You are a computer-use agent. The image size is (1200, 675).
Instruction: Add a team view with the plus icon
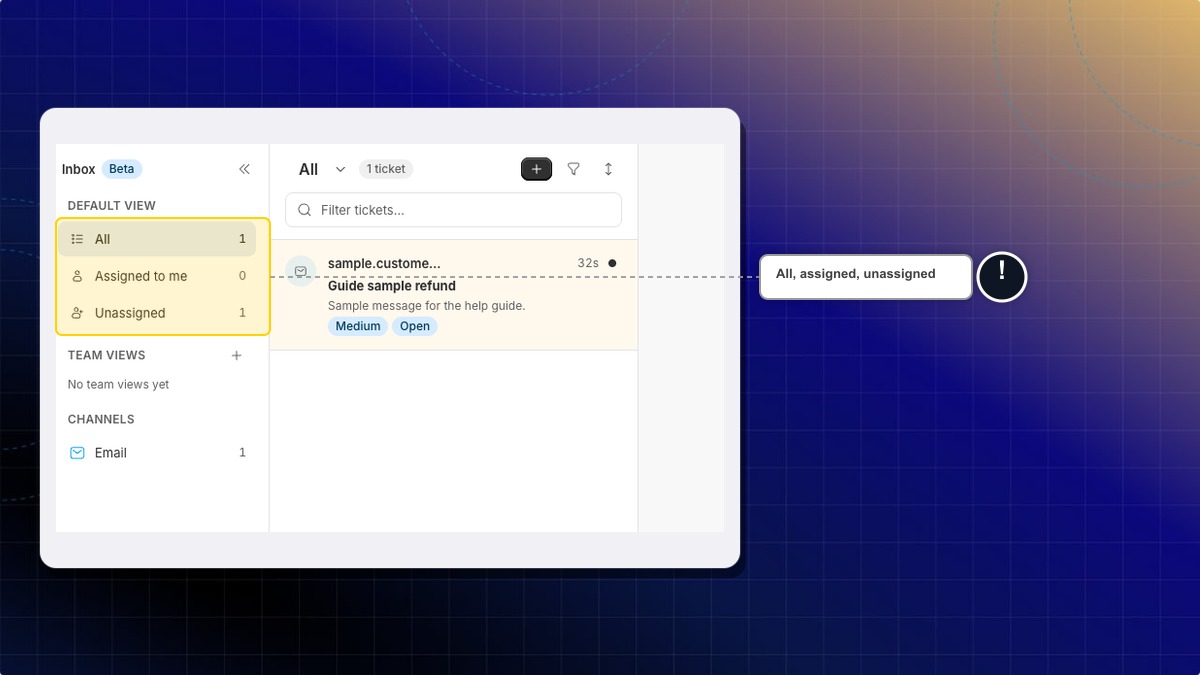(237, 355)
